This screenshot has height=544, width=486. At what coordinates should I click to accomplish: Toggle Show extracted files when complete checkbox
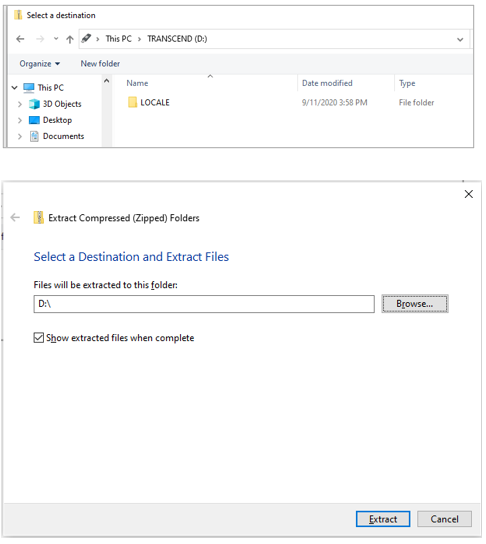39,338
